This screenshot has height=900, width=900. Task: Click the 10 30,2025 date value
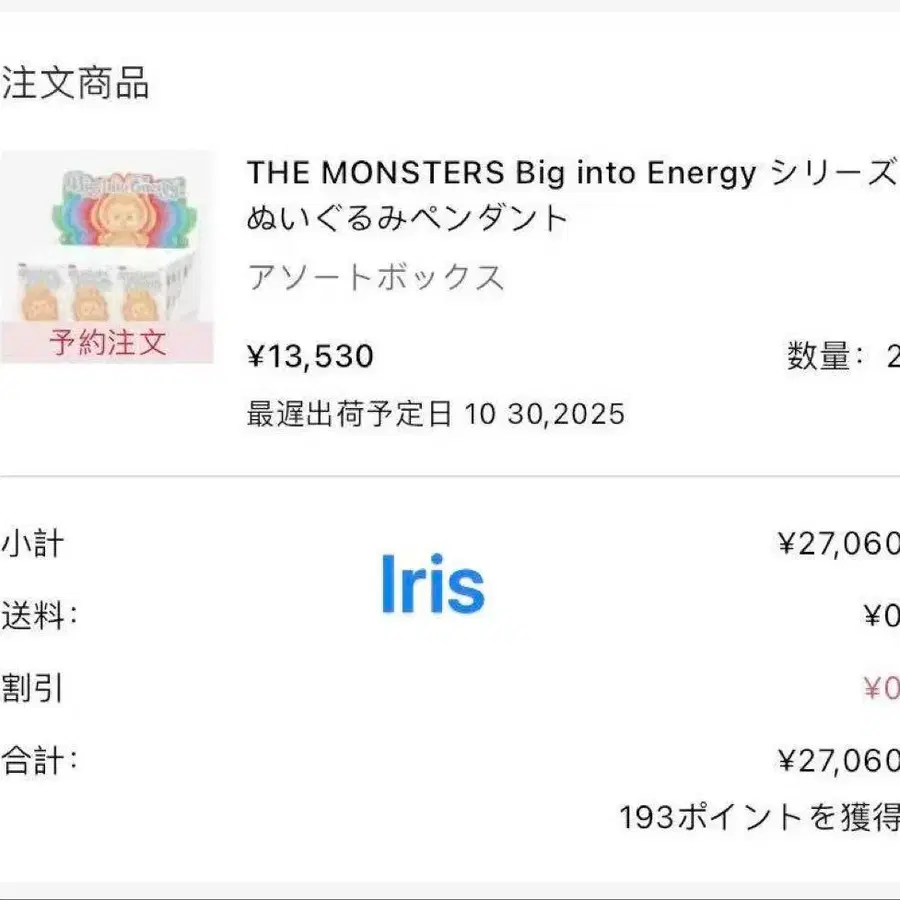544,413
